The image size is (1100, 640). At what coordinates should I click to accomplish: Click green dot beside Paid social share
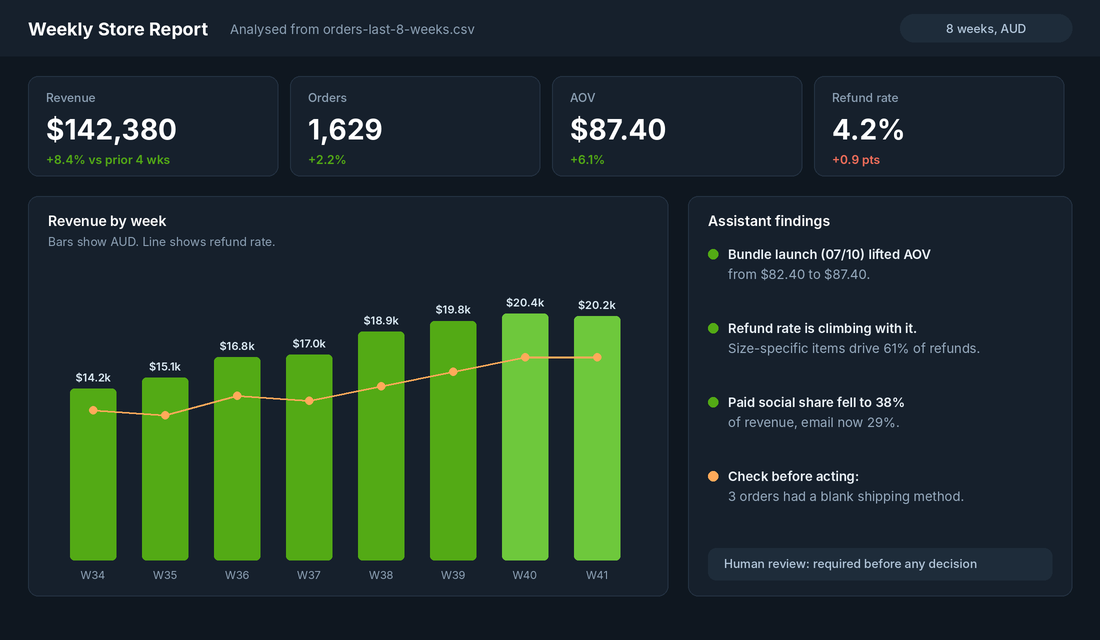coord(713,402)
